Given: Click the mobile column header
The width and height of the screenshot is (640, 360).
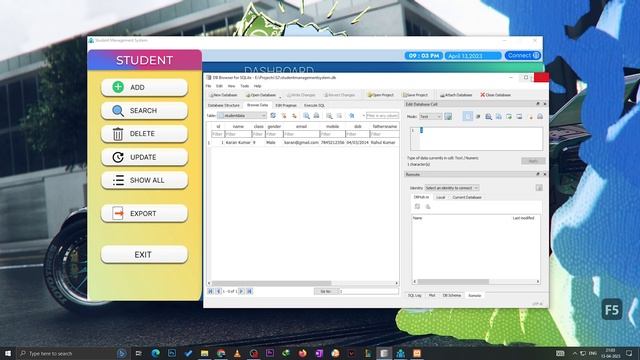Looking at the screenshot, I should pos(333,127).
